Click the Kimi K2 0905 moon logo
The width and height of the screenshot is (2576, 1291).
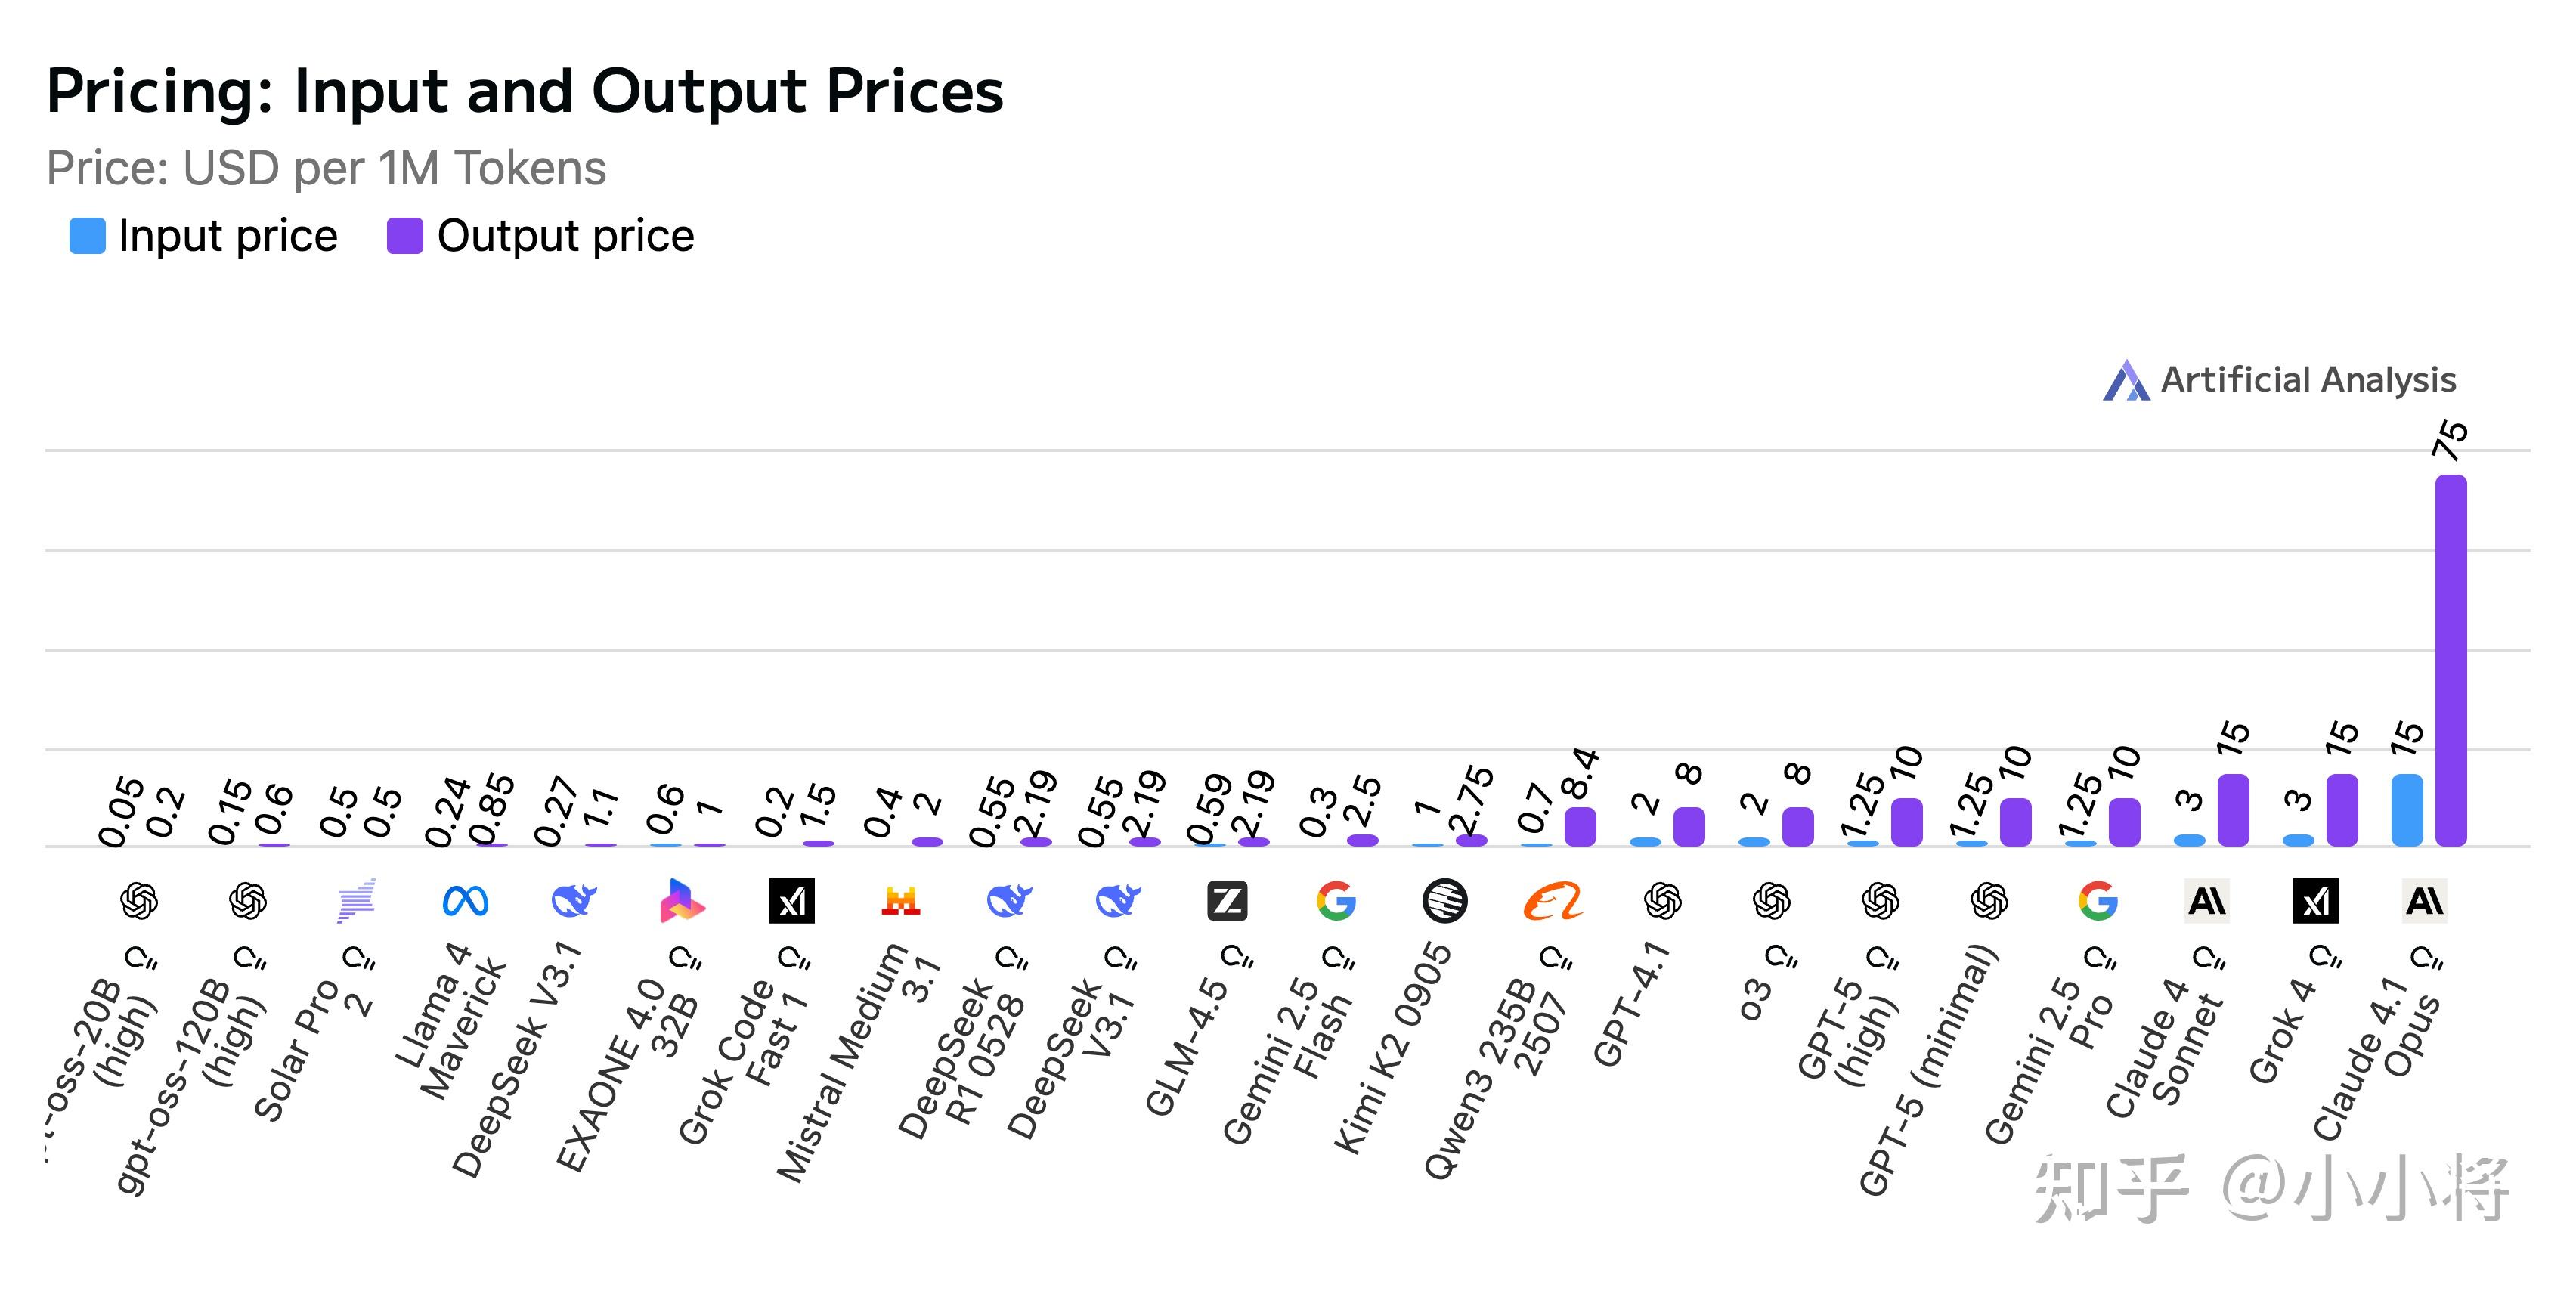(1444, 901)
